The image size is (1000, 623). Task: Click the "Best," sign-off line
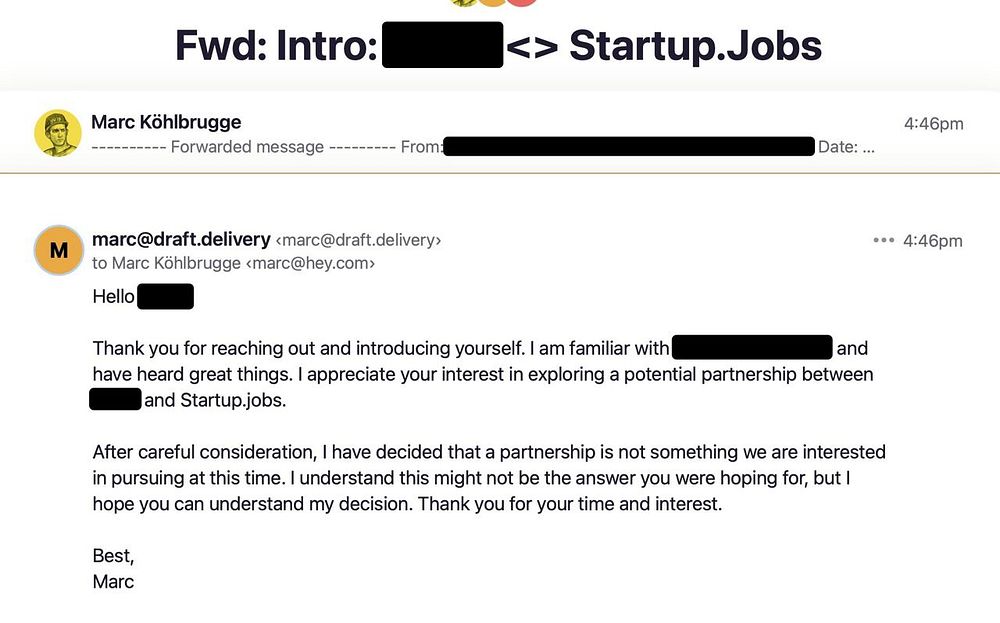(113, 556)
